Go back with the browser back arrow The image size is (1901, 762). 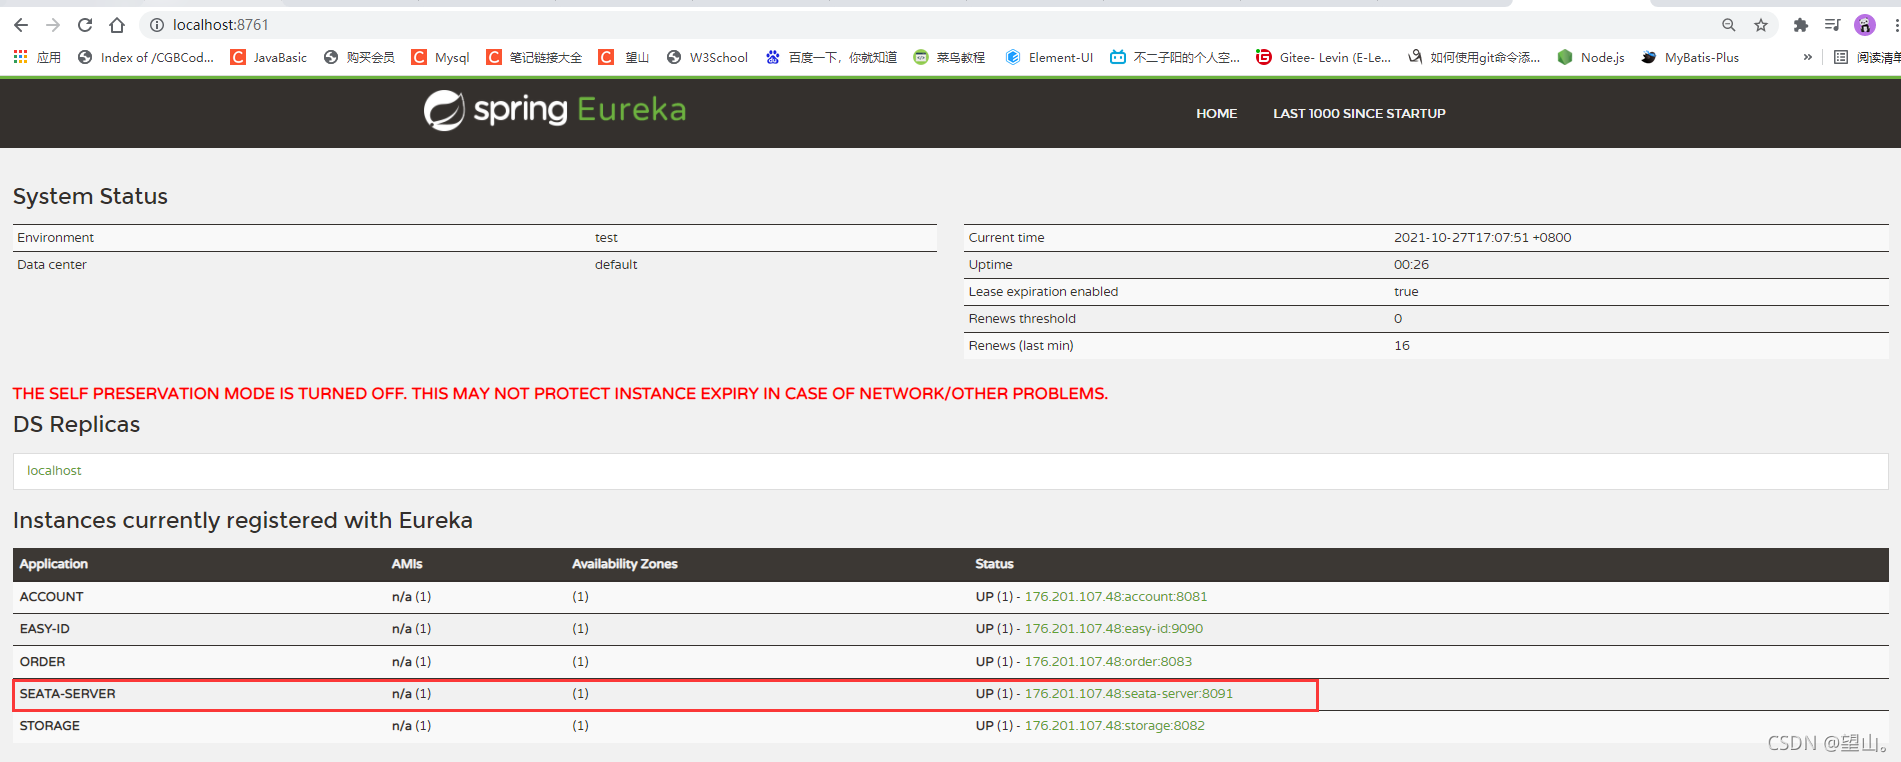click(21, 25)
